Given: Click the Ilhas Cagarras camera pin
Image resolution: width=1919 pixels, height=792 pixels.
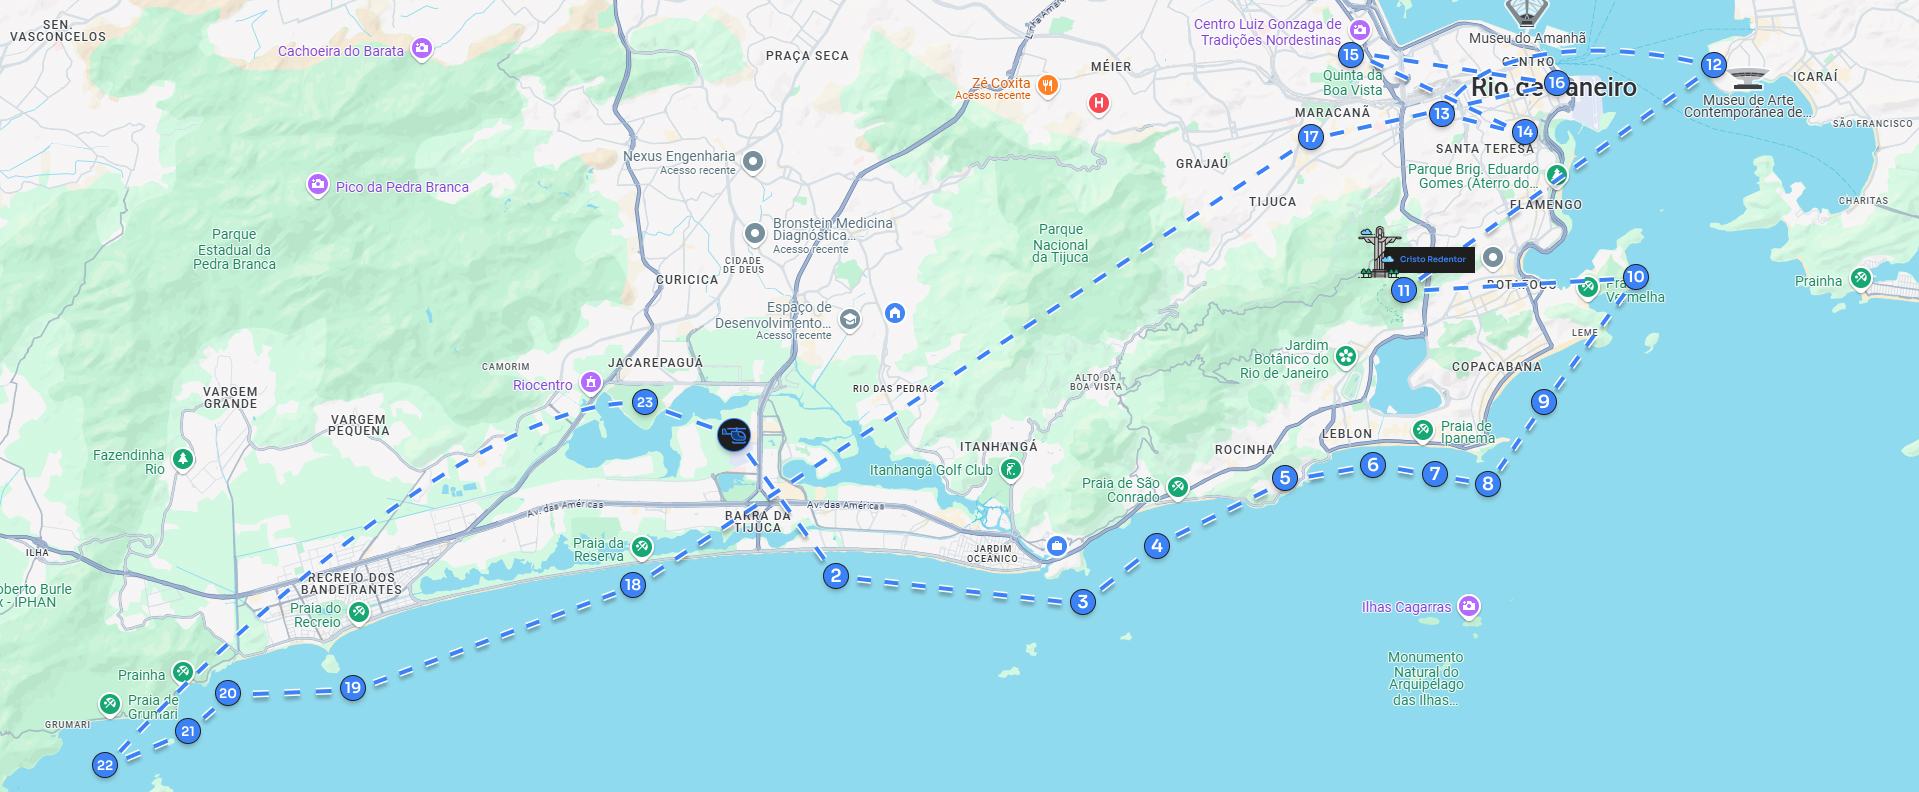Looking at the screenshot, I should point(1468,606).
